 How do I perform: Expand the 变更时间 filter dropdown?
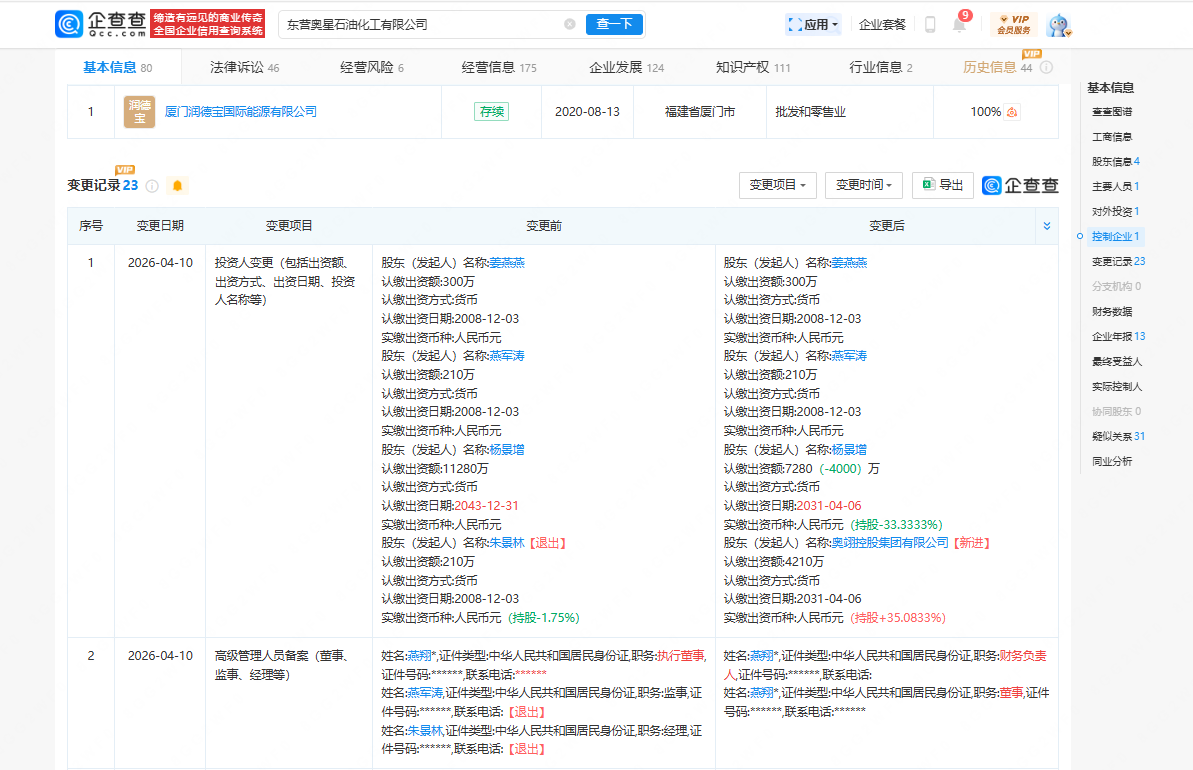(864, 185)
